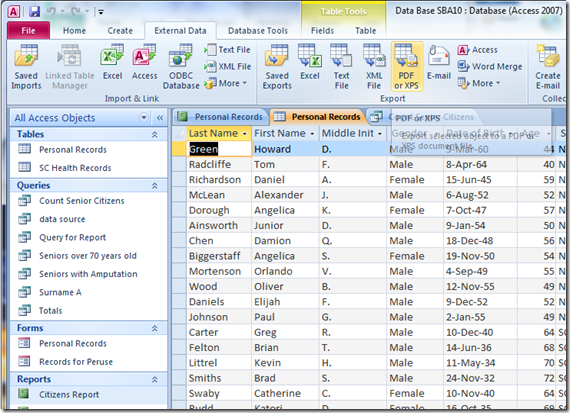Open the File tab
The height and width of the screenshot is (413, 570).
pos(28,31)
